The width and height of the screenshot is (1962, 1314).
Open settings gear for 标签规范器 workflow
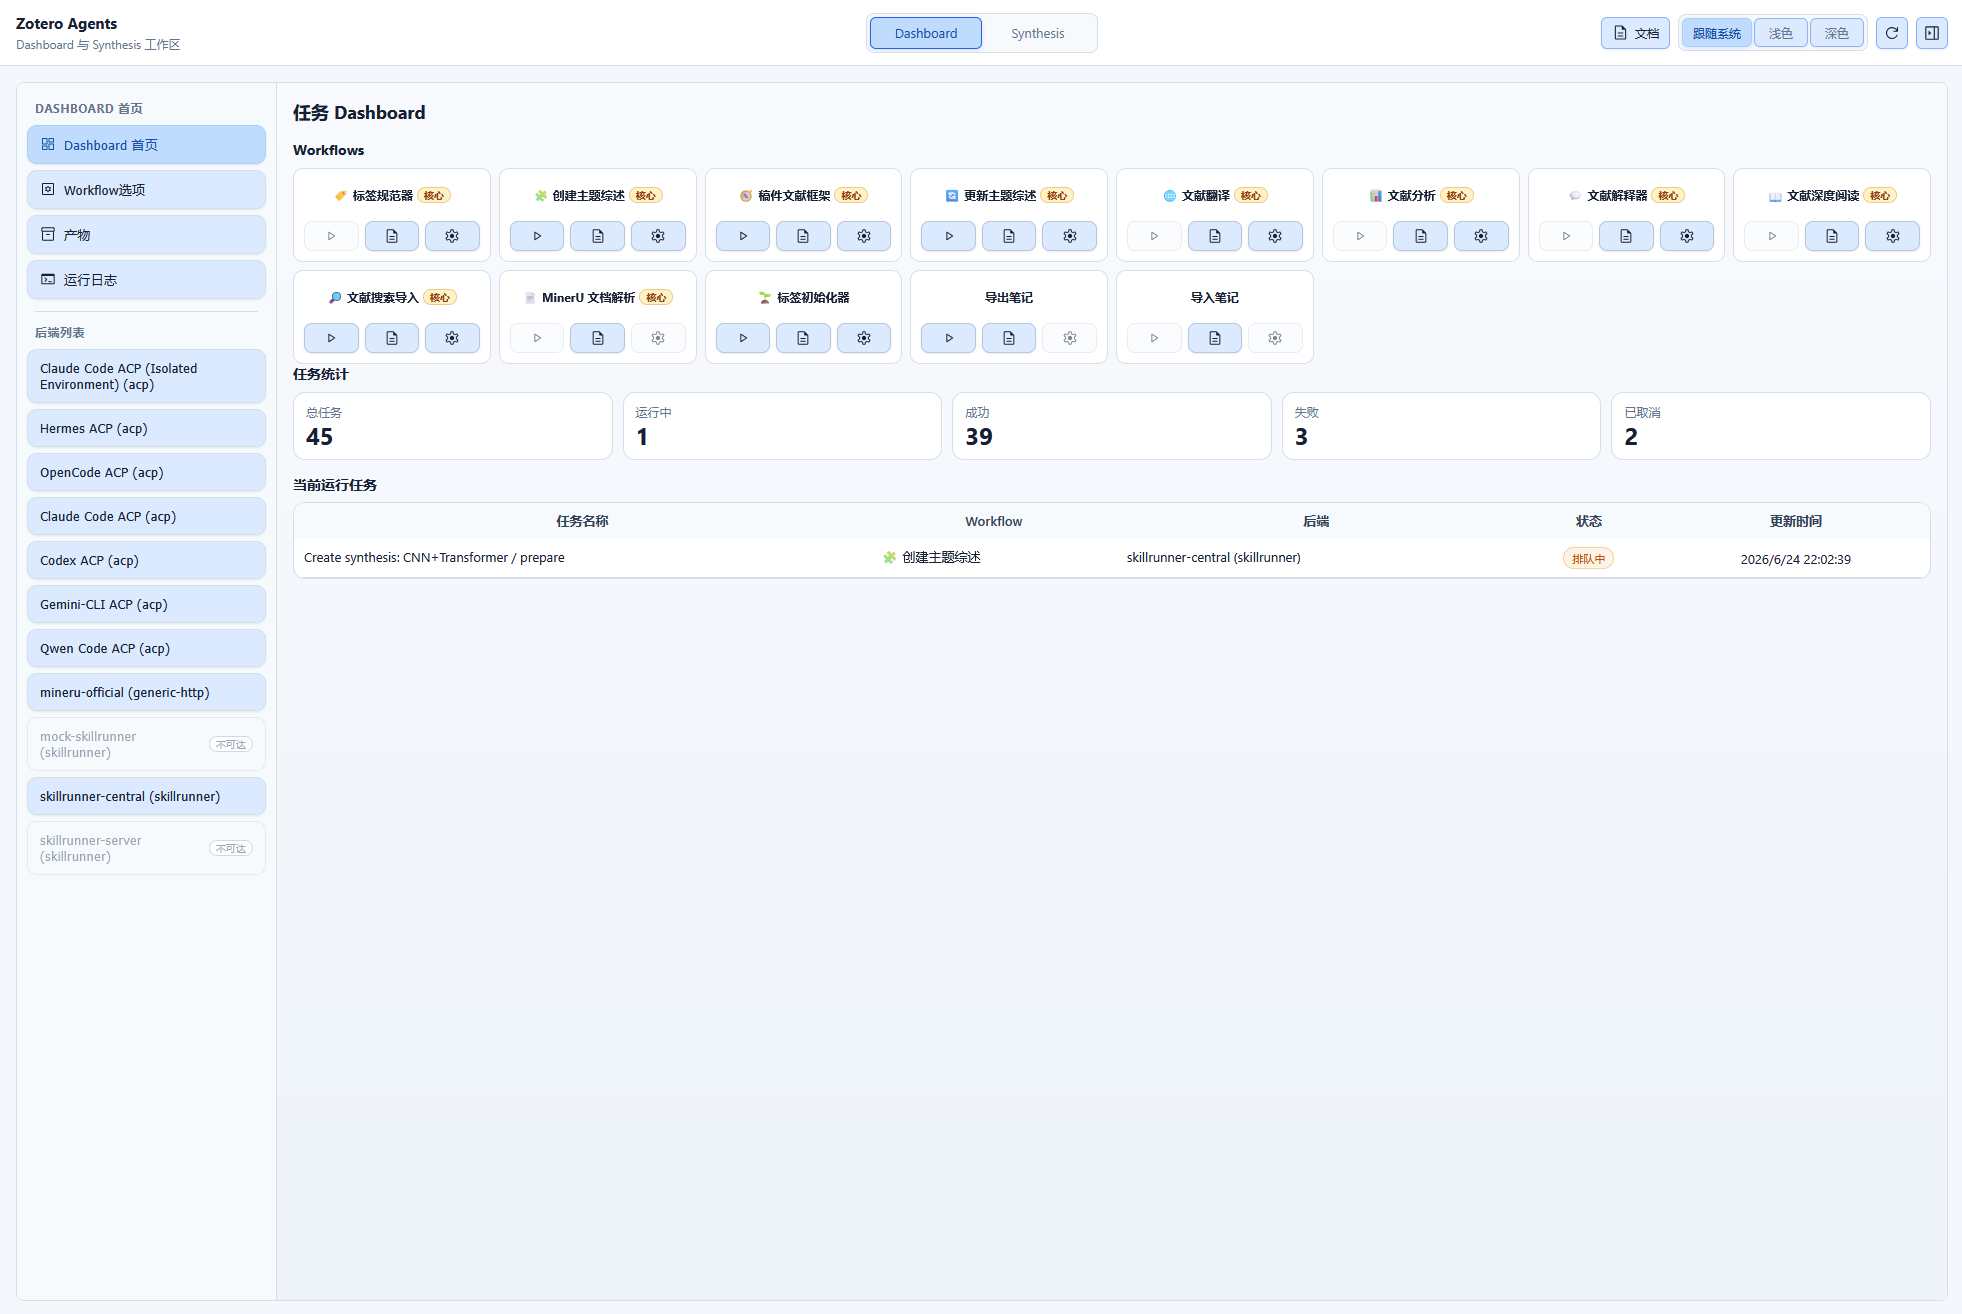pos(452,236)
